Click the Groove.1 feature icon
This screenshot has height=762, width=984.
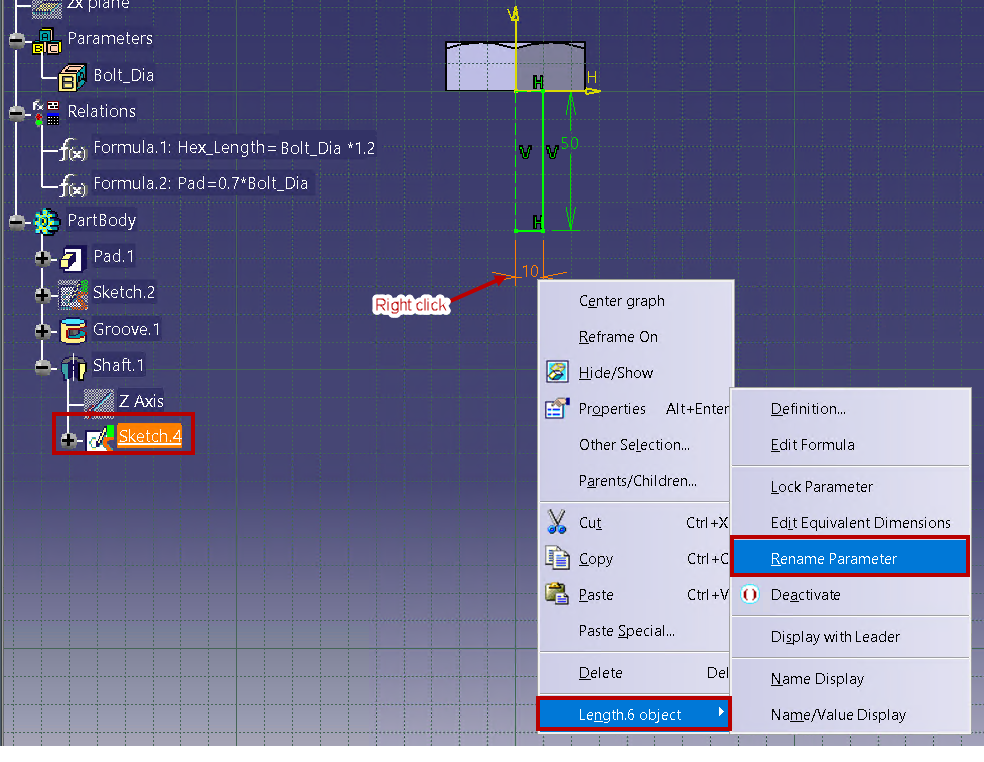point(73,330)
